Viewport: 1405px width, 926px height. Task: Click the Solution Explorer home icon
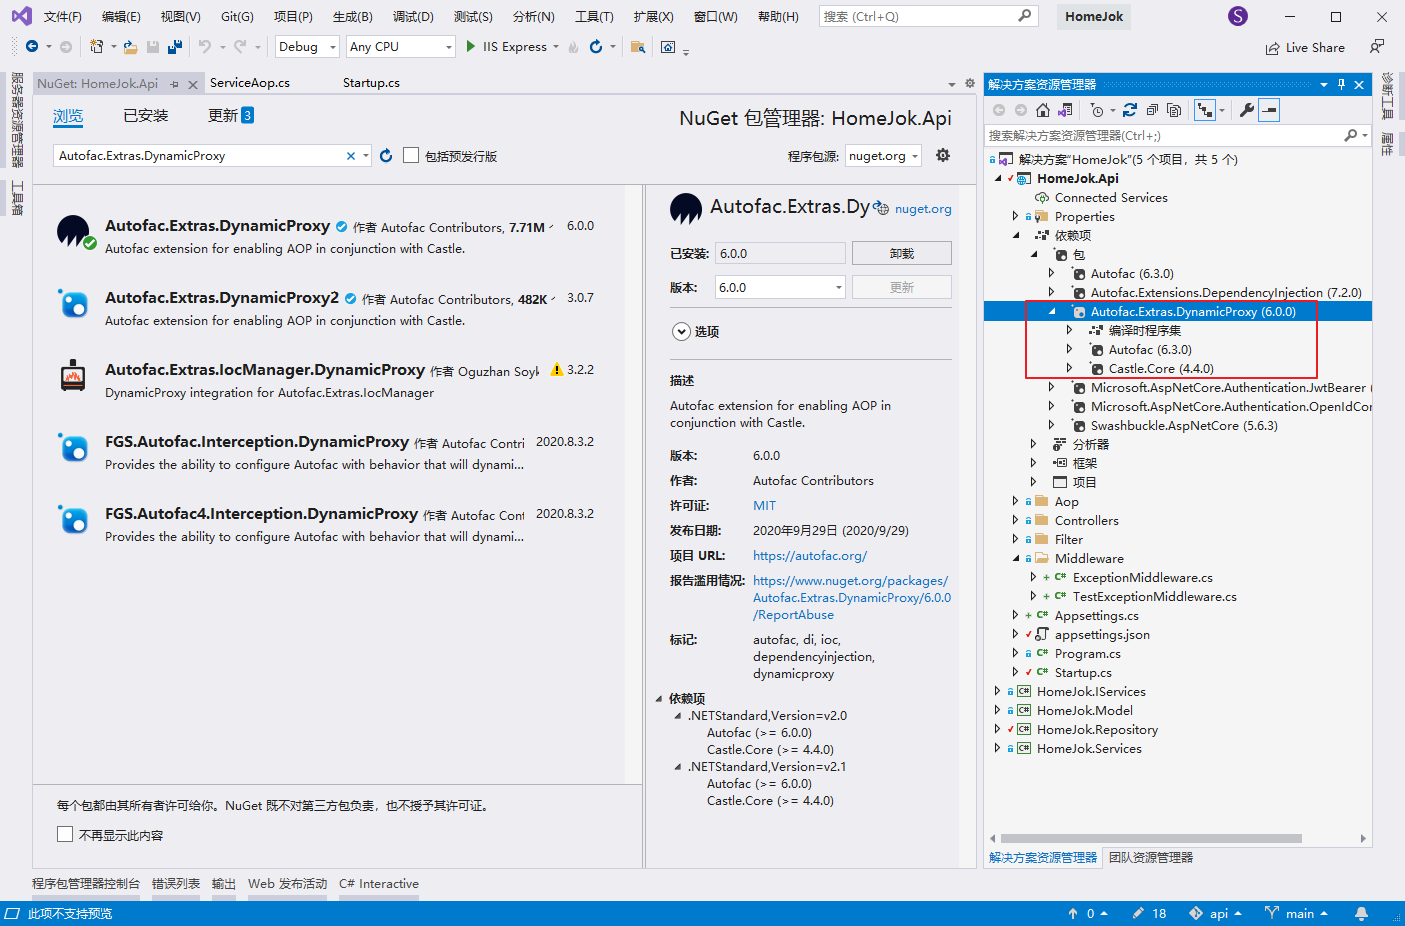(x=1043, y=110)
